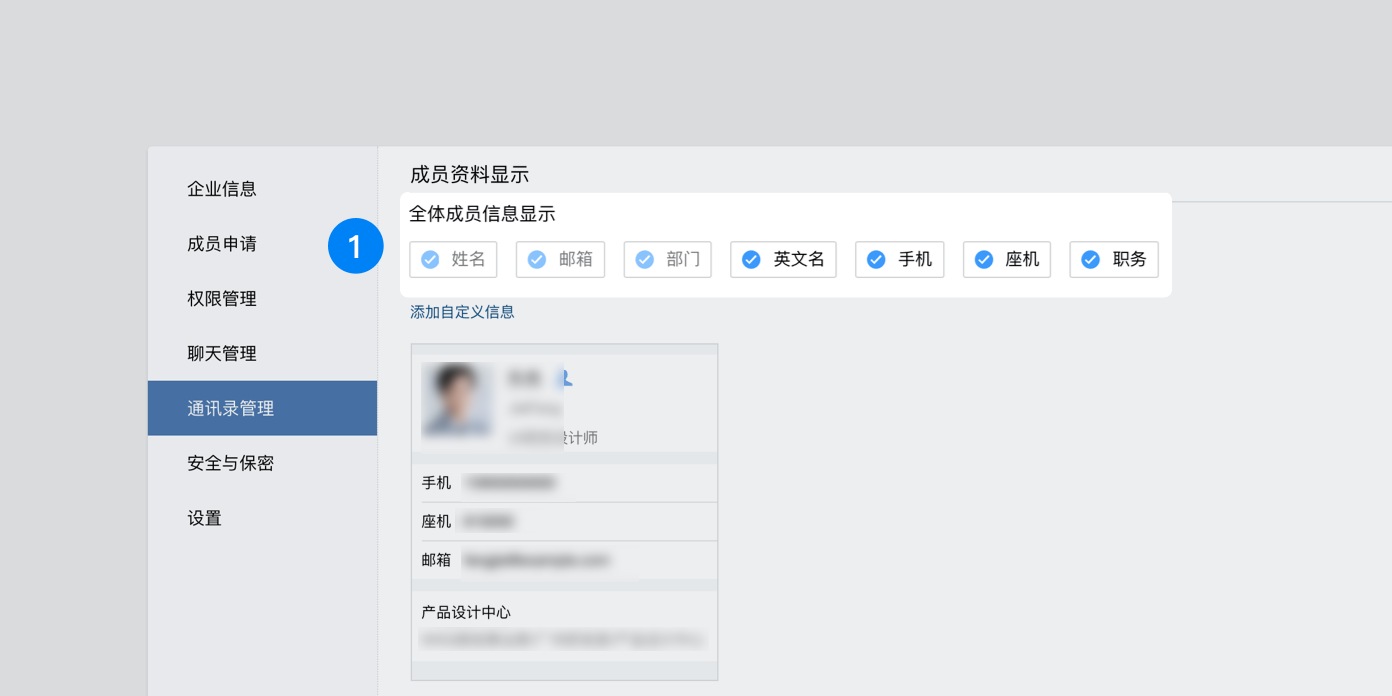
Task: Click the 手机 row in preview card
Action: (564, 483)
